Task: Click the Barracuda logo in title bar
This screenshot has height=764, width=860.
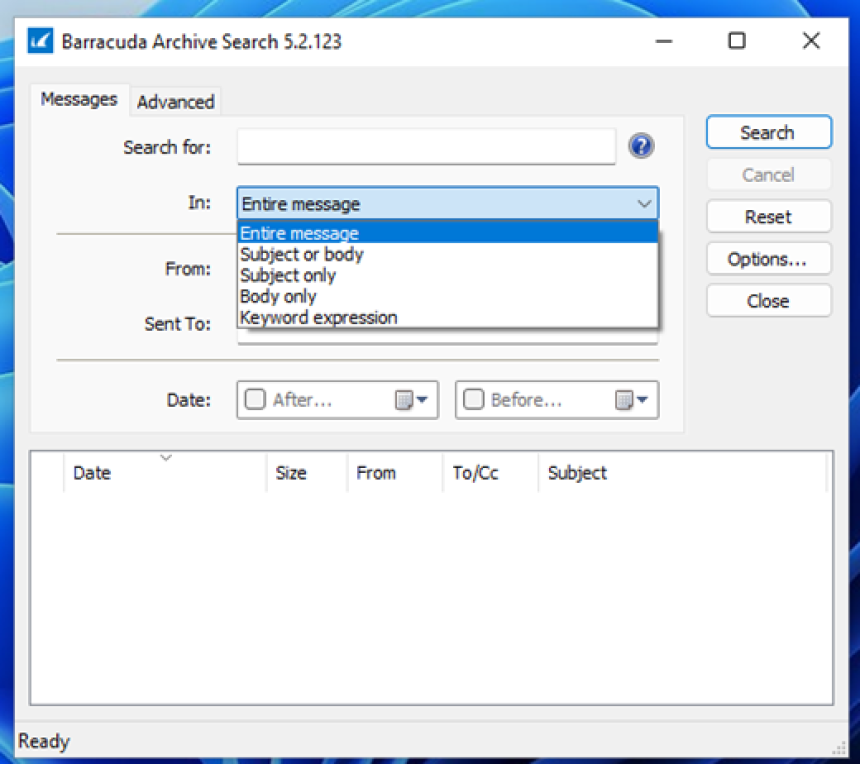Action: click(41, 41)
